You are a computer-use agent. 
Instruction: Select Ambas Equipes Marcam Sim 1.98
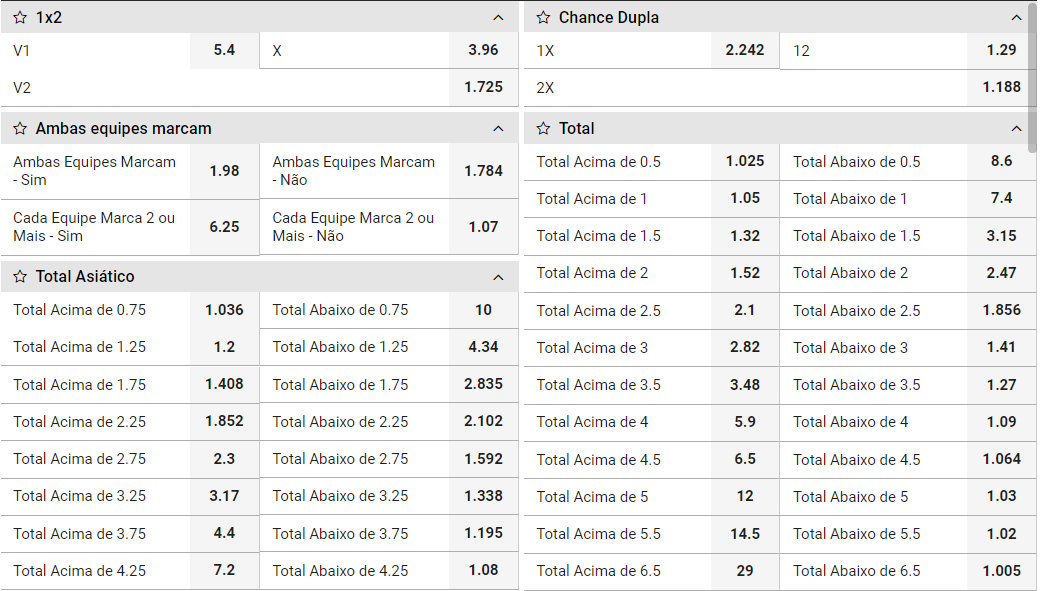[x=224, y=171]
